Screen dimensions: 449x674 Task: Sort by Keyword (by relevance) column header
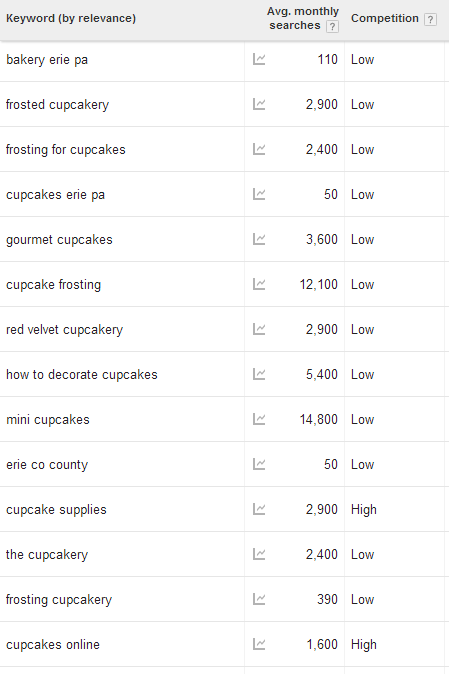(71, 18)
